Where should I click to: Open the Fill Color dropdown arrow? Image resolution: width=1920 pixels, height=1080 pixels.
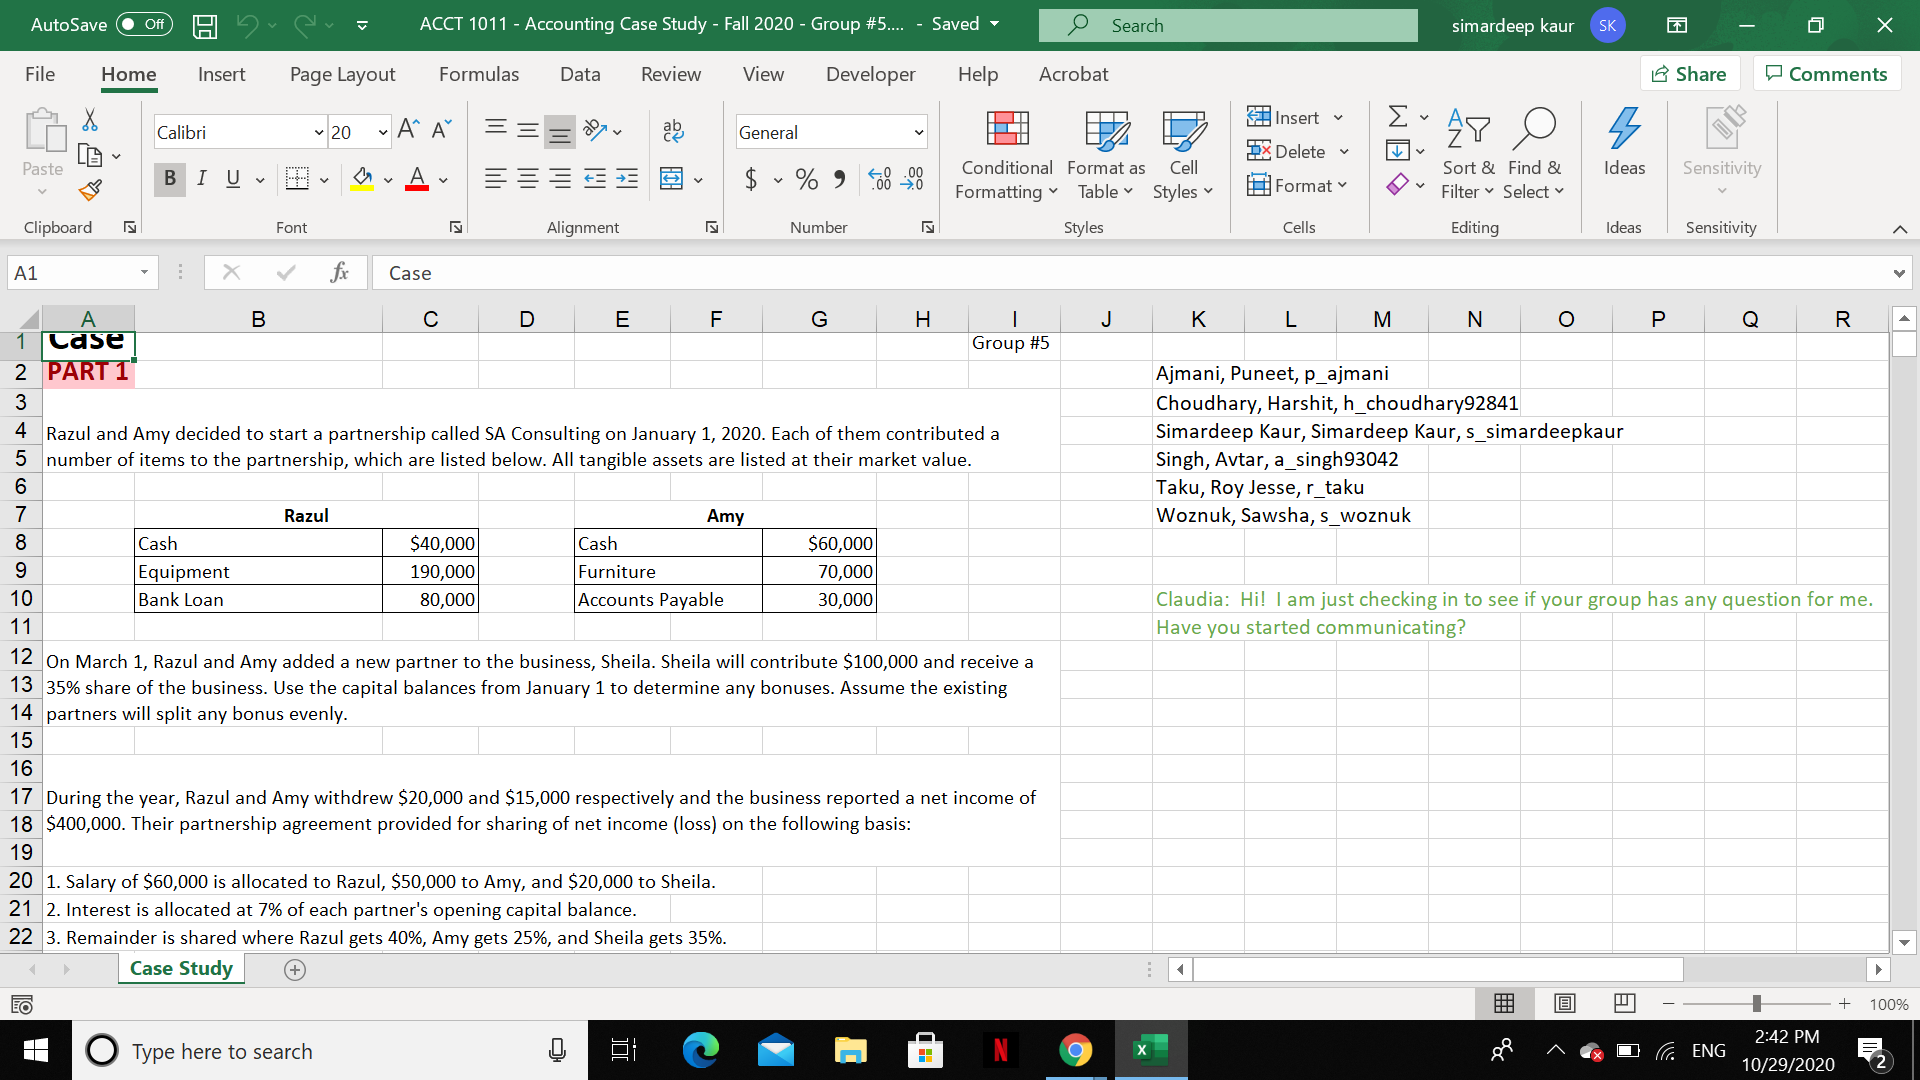coord(388,180)
